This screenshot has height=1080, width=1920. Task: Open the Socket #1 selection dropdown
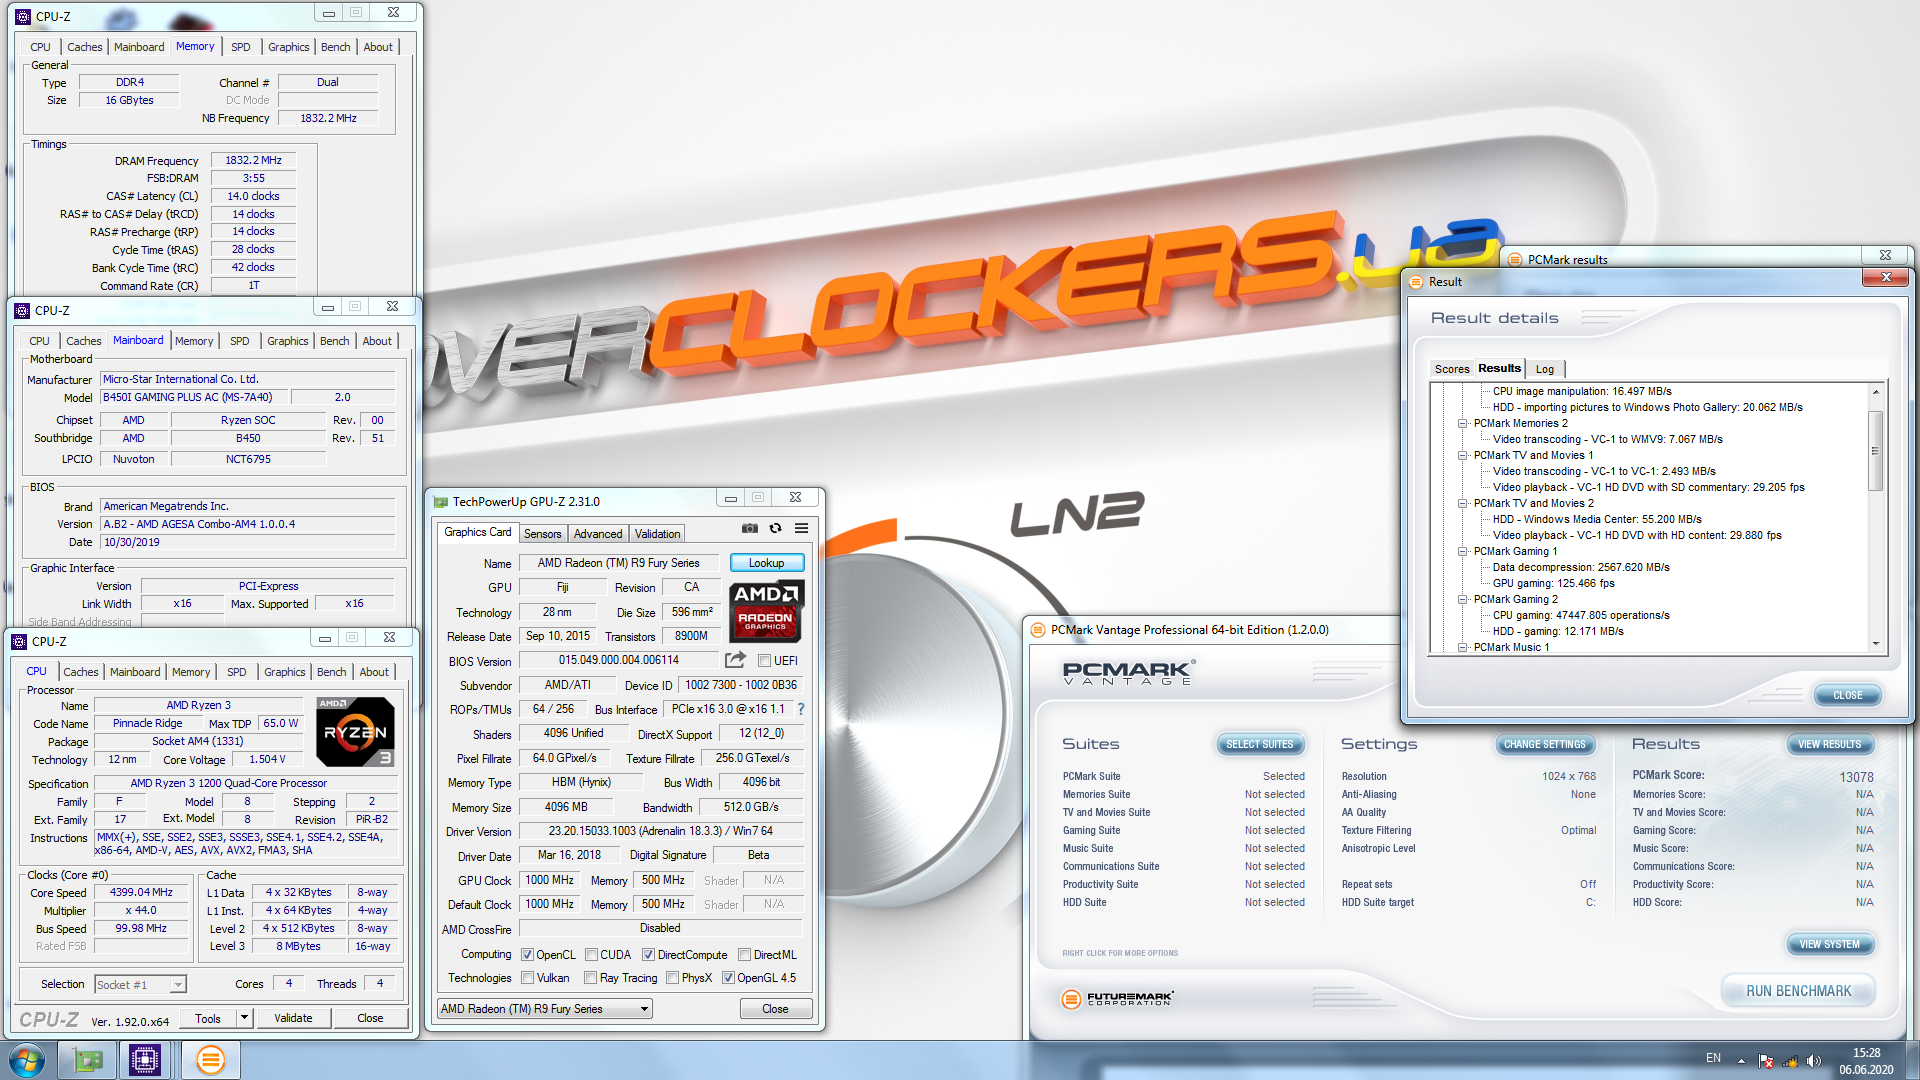(x=140, y=985)
